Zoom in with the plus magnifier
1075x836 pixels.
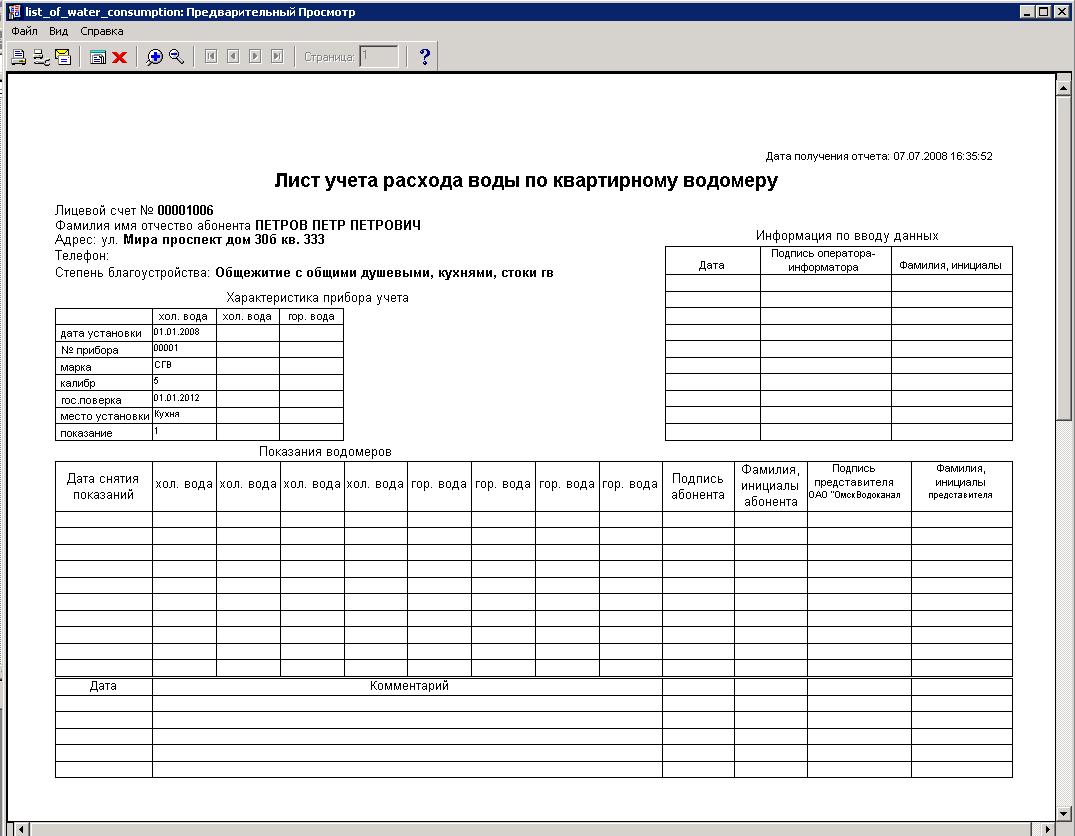coord(154,57)
